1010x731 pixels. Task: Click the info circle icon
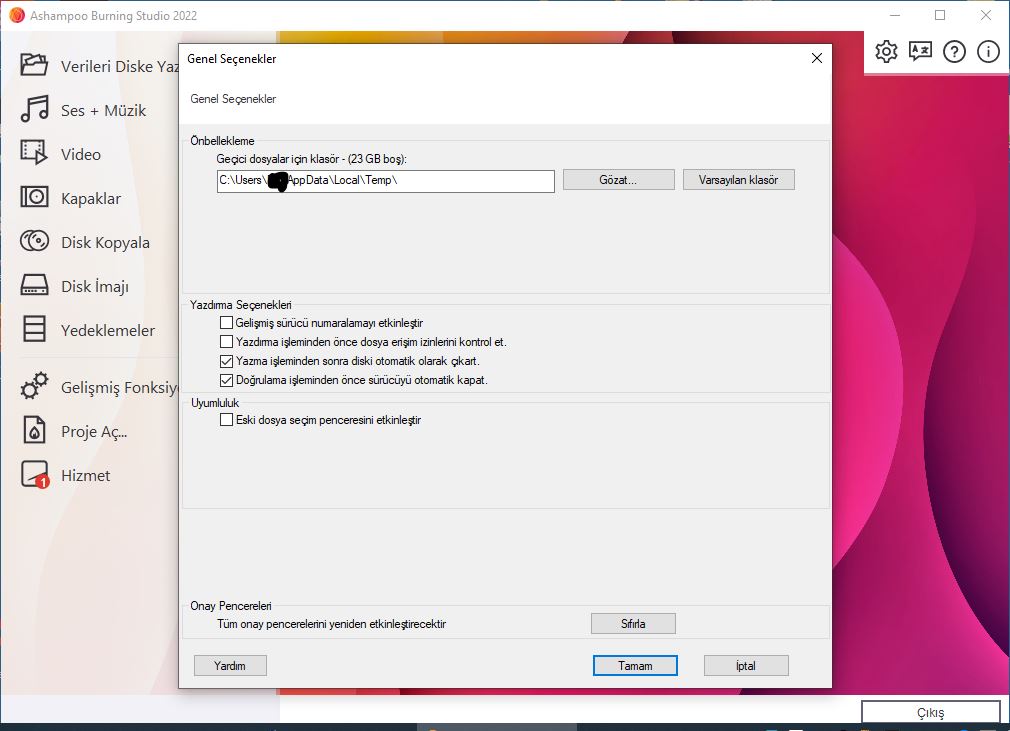point(988,52)
